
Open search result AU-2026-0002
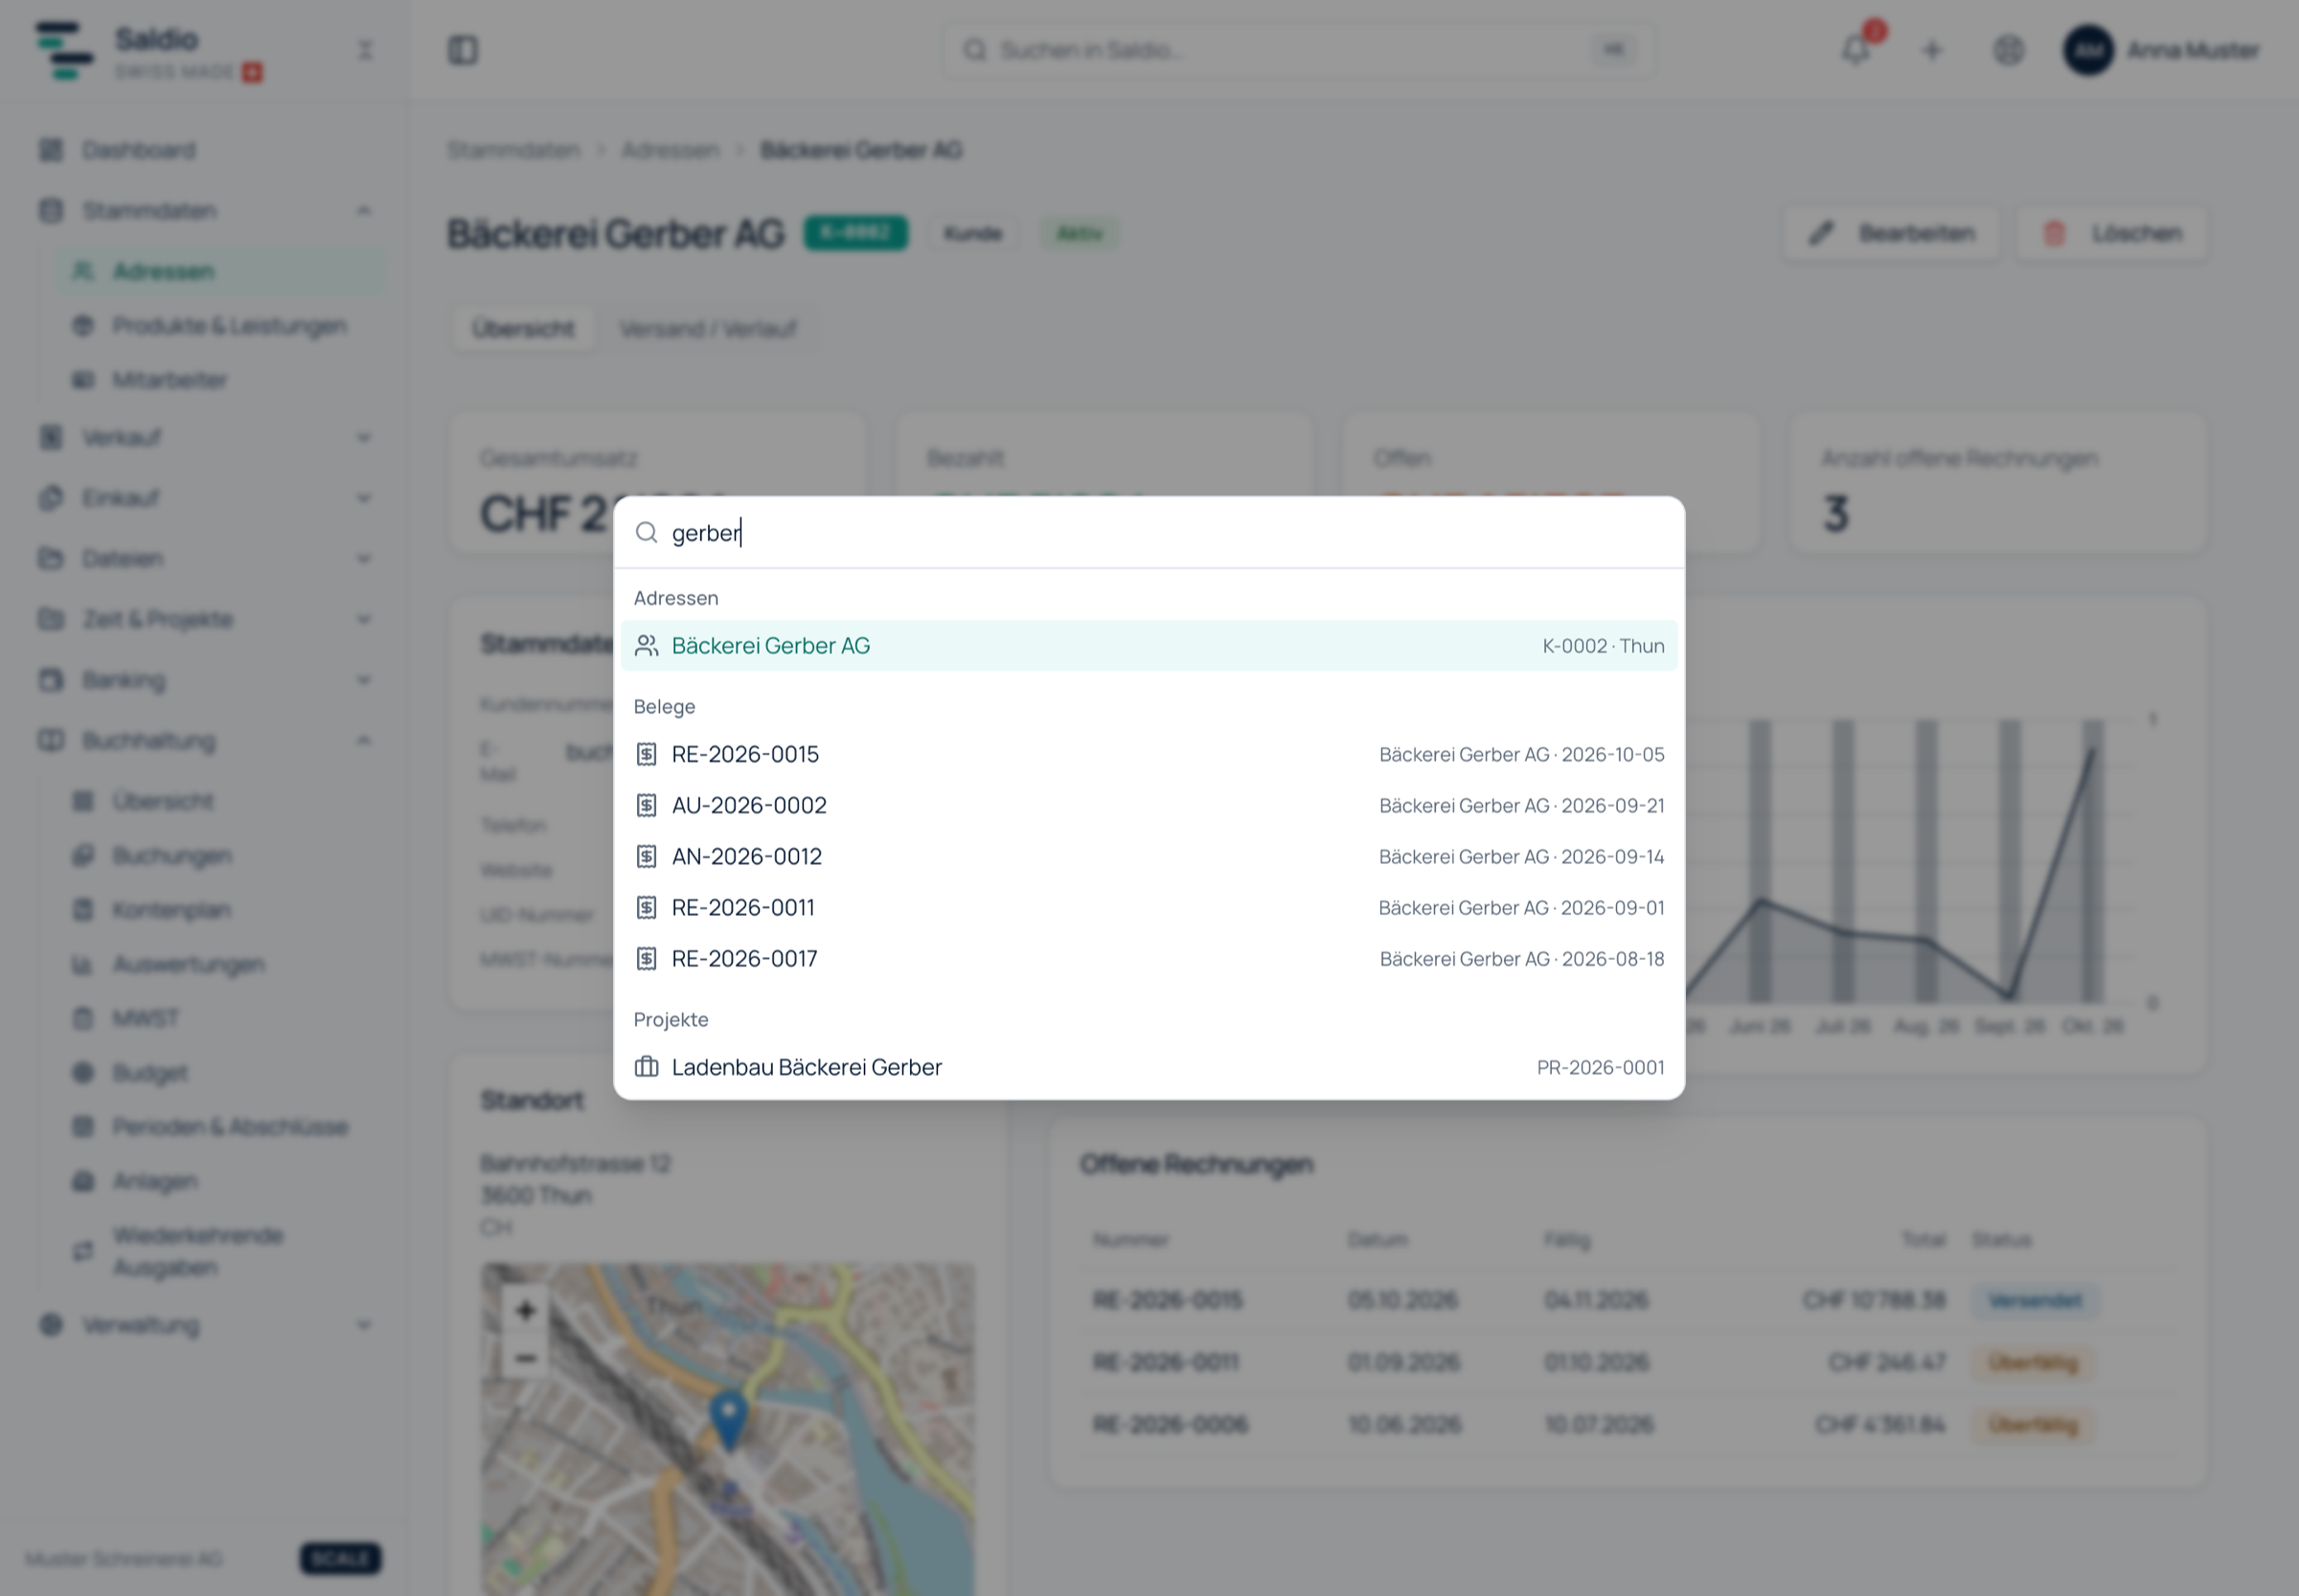1149,805
